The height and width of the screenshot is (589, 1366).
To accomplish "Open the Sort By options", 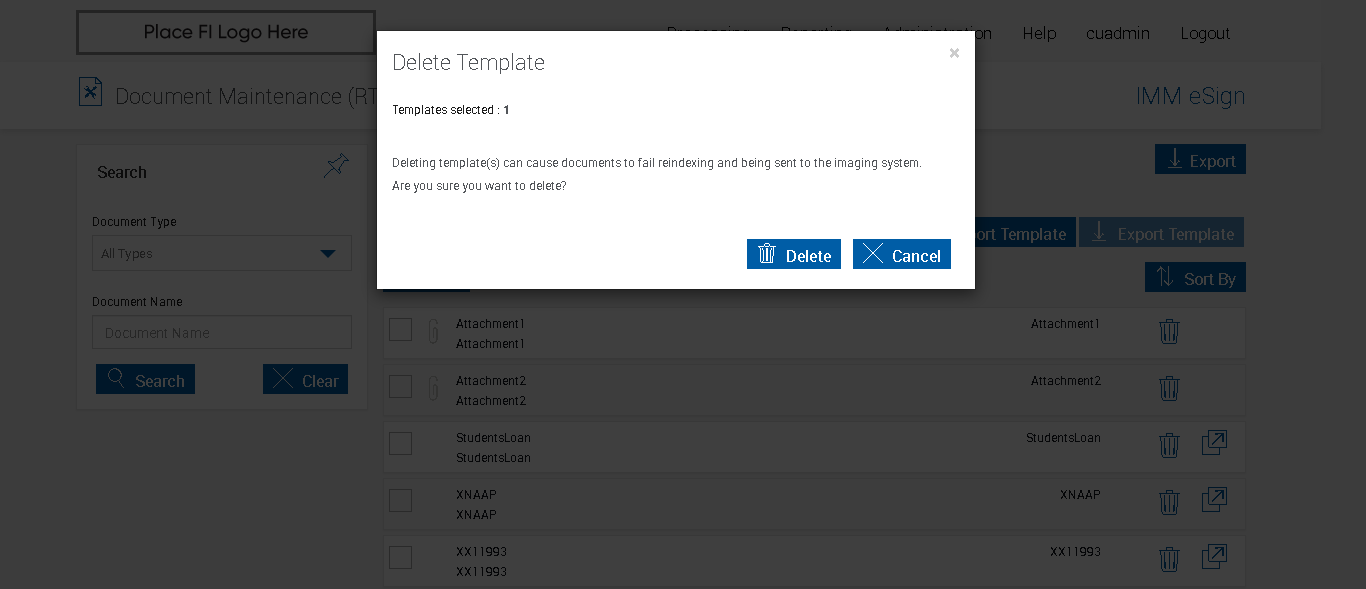I will [1195, 278].
